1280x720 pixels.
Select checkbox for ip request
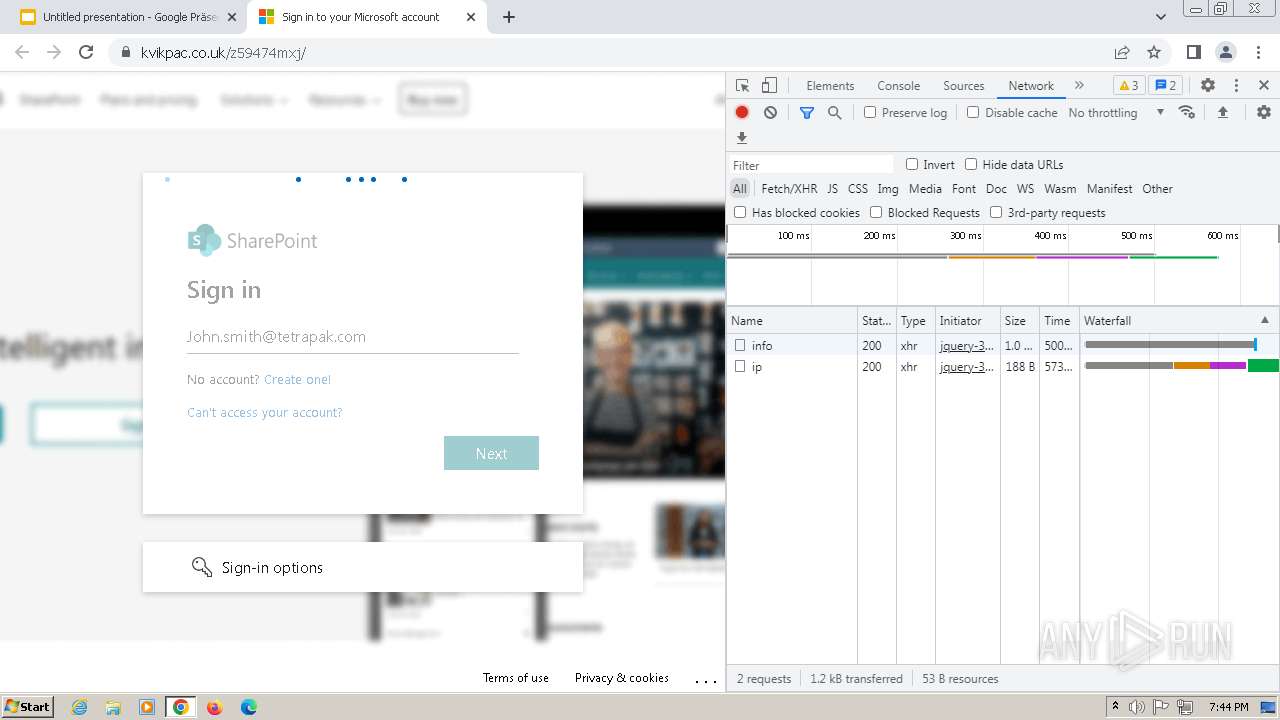pos(740,367)
